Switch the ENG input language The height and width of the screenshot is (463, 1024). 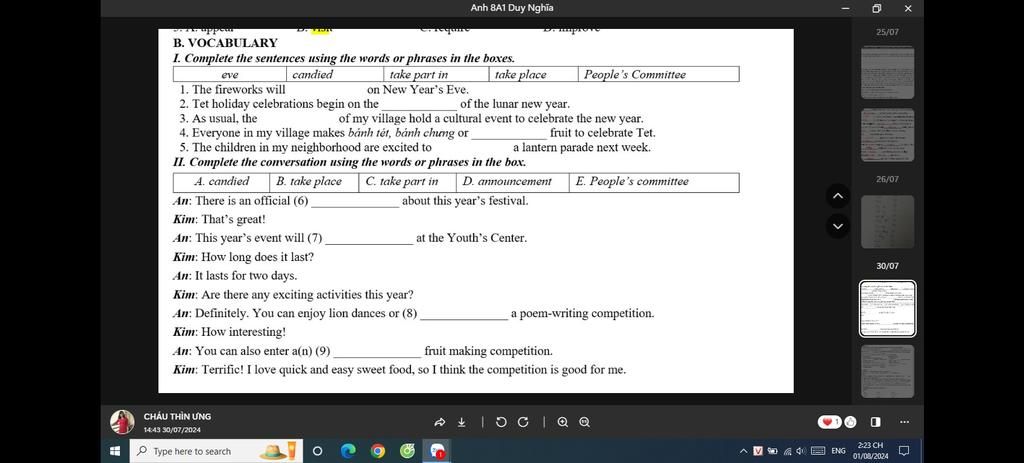[839, 451]
